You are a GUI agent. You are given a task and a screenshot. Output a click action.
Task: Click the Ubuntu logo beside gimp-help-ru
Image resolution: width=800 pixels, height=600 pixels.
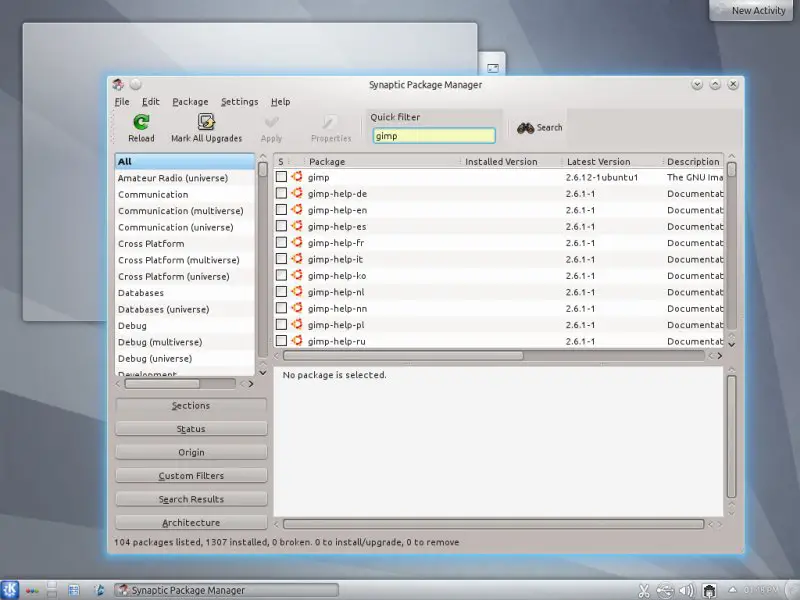[297, 340]
